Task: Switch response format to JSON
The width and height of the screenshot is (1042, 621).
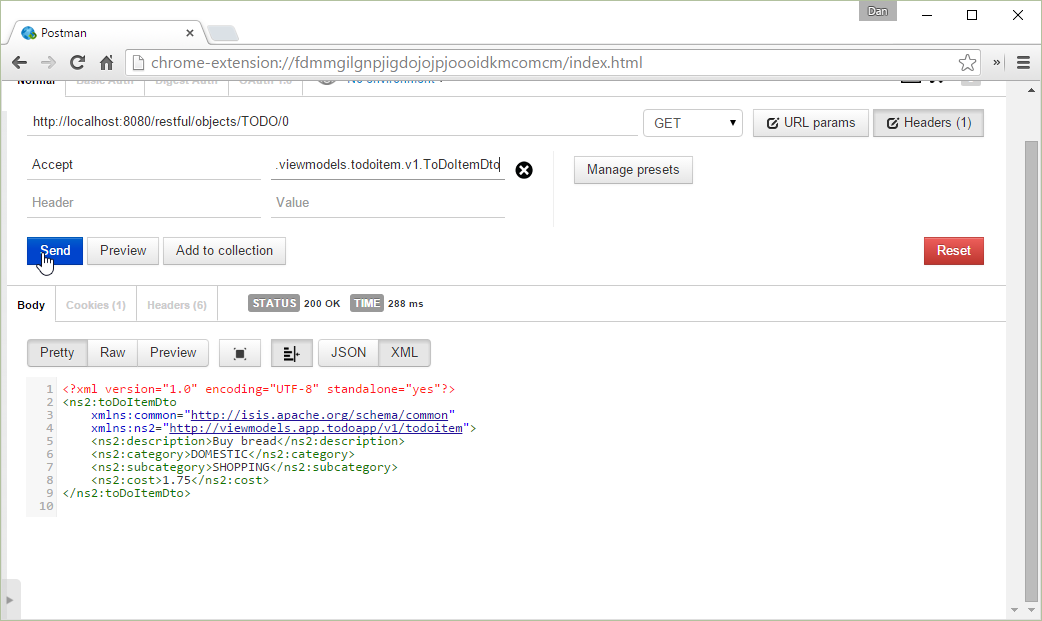Action: (x=348, y=352)
